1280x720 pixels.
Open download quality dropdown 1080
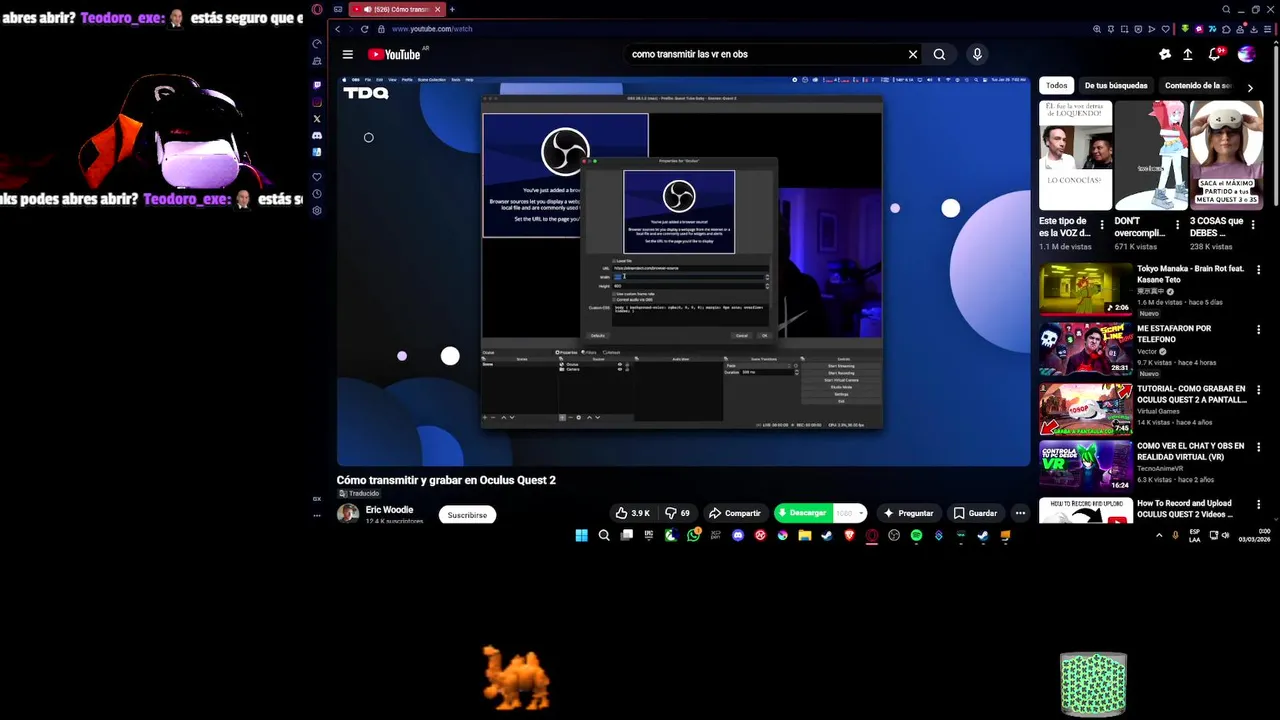pos(850,513)
